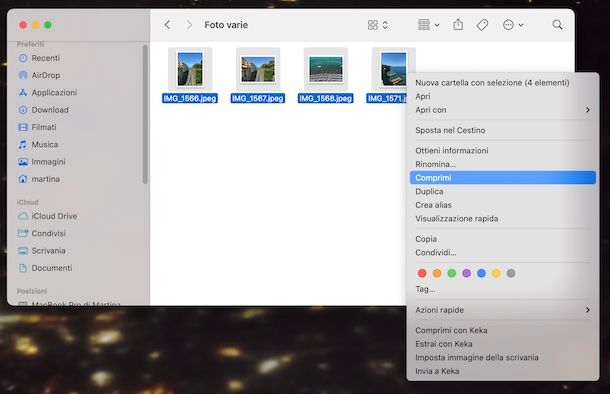The height and width of the screenshot is (394, 610).
Task: Click the IMG_1568.jpeg file name
Action: pos(326,98)
